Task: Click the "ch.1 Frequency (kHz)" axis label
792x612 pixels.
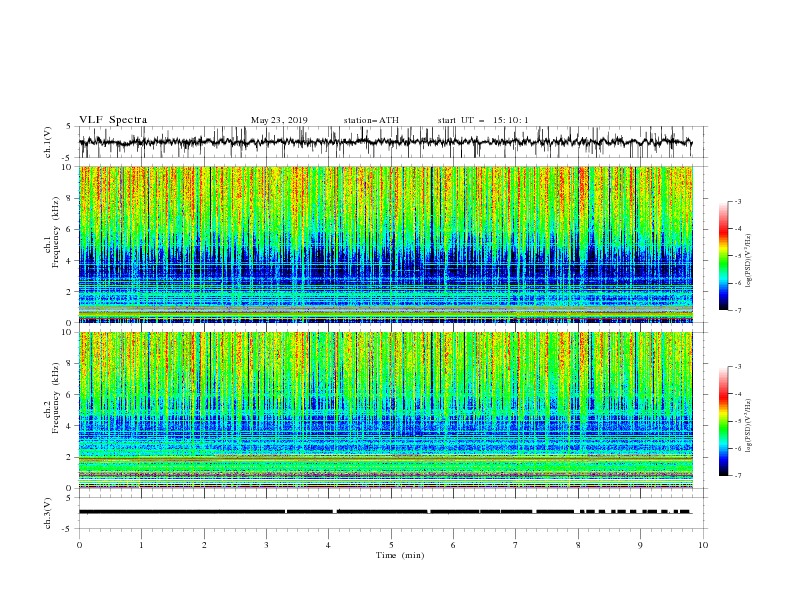Action: tap(52, 232)
